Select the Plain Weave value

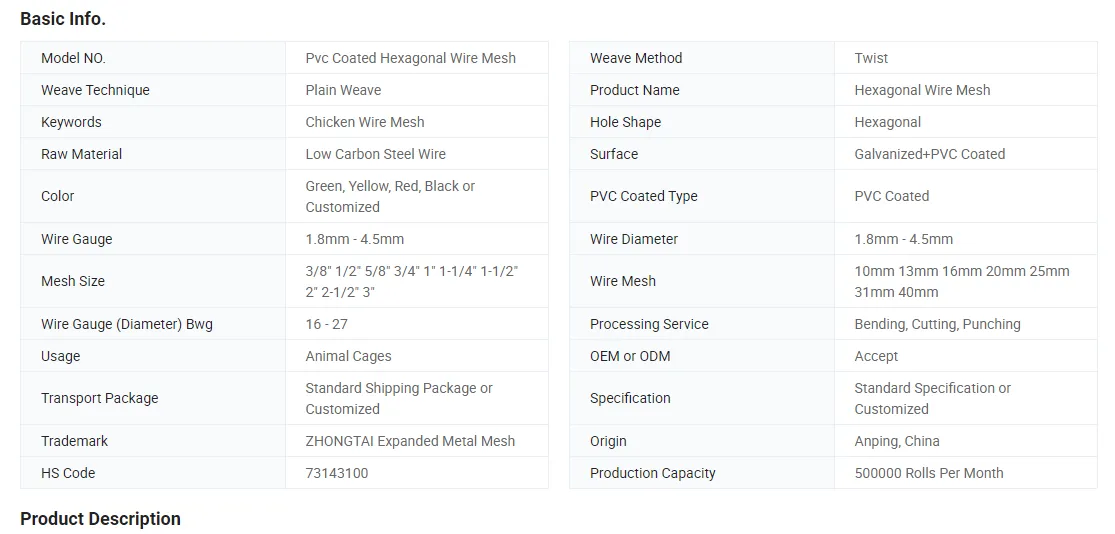coord(343,90)
